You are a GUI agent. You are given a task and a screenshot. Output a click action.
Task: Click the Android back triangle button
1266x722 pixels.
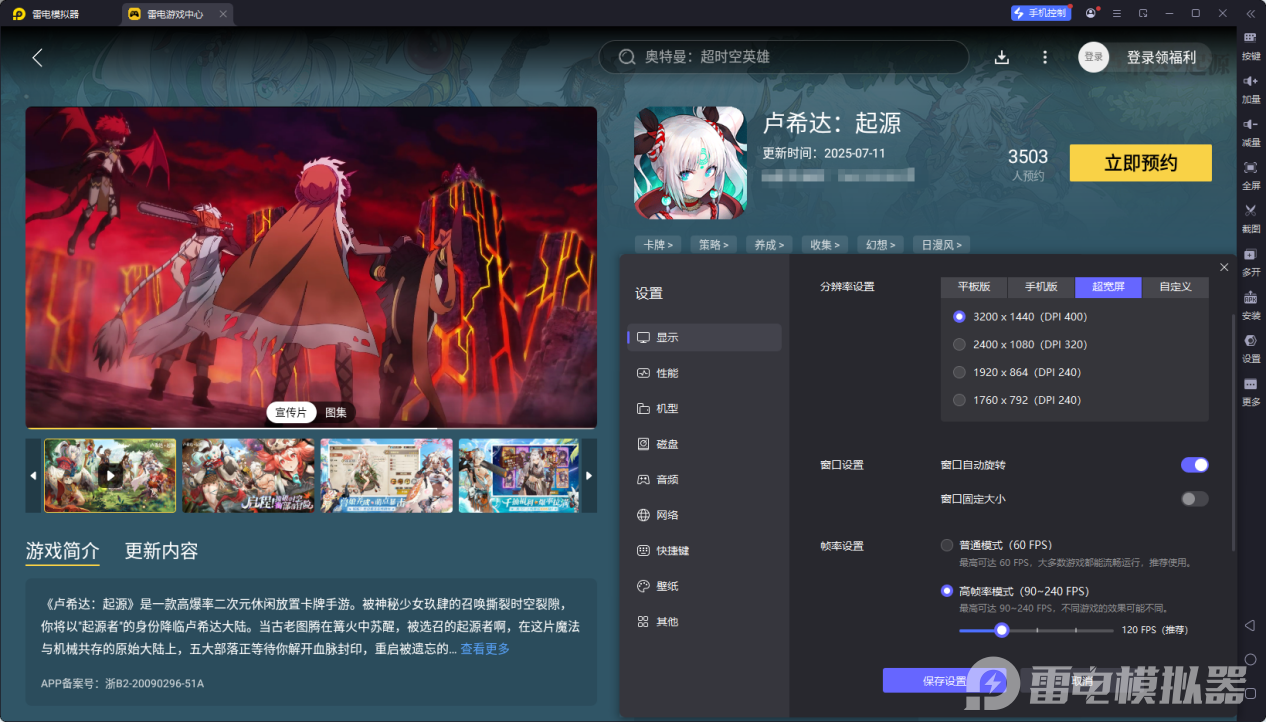click(1250, 625)
